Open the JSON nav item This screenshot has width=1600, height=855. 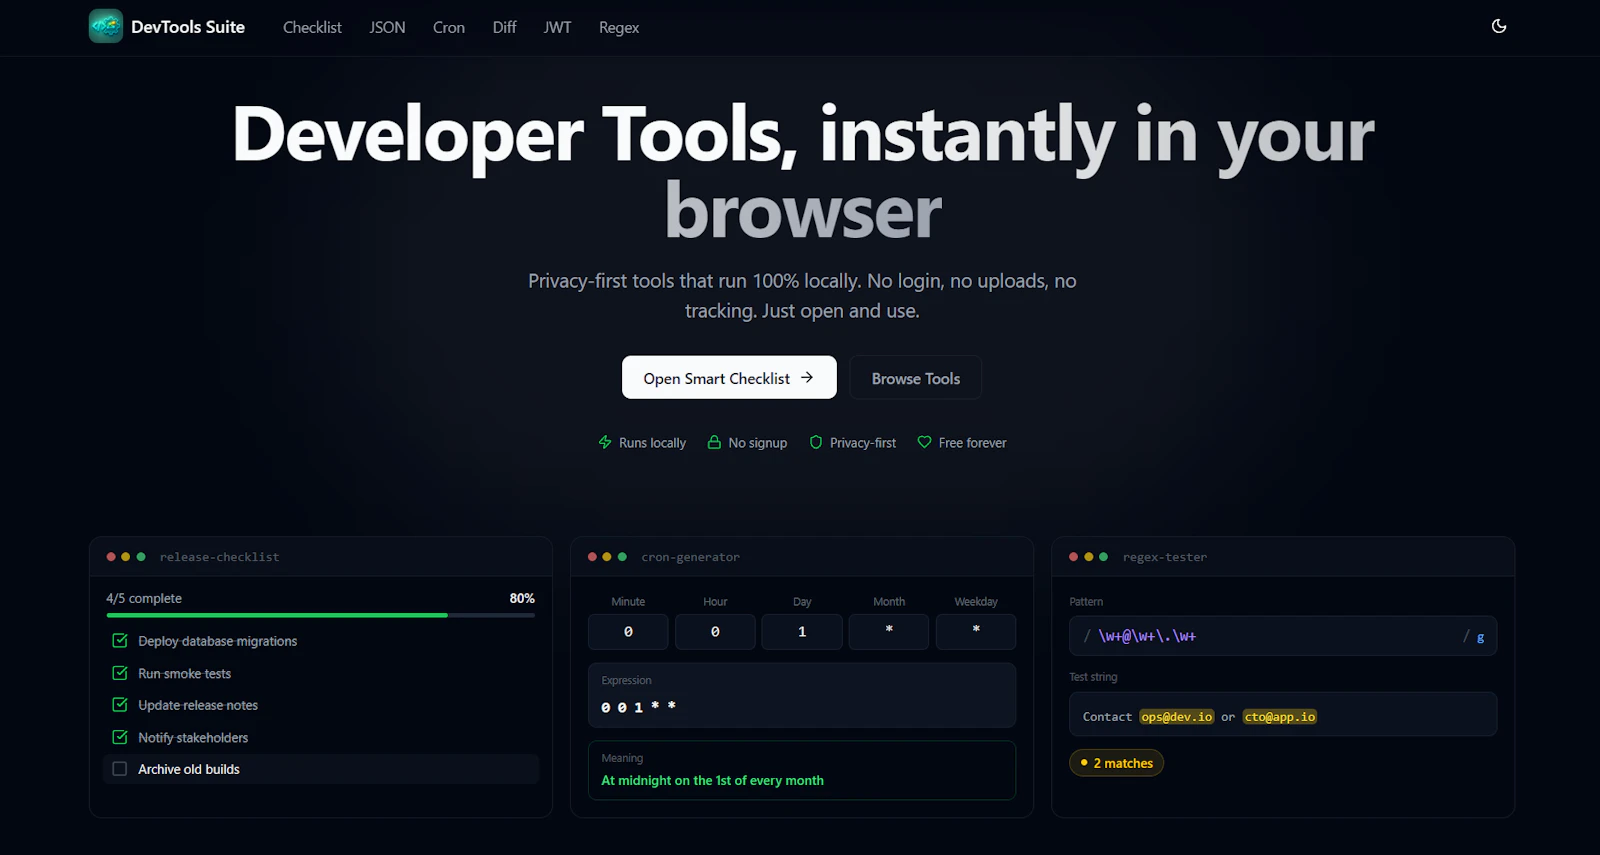[x=387, y=27]
